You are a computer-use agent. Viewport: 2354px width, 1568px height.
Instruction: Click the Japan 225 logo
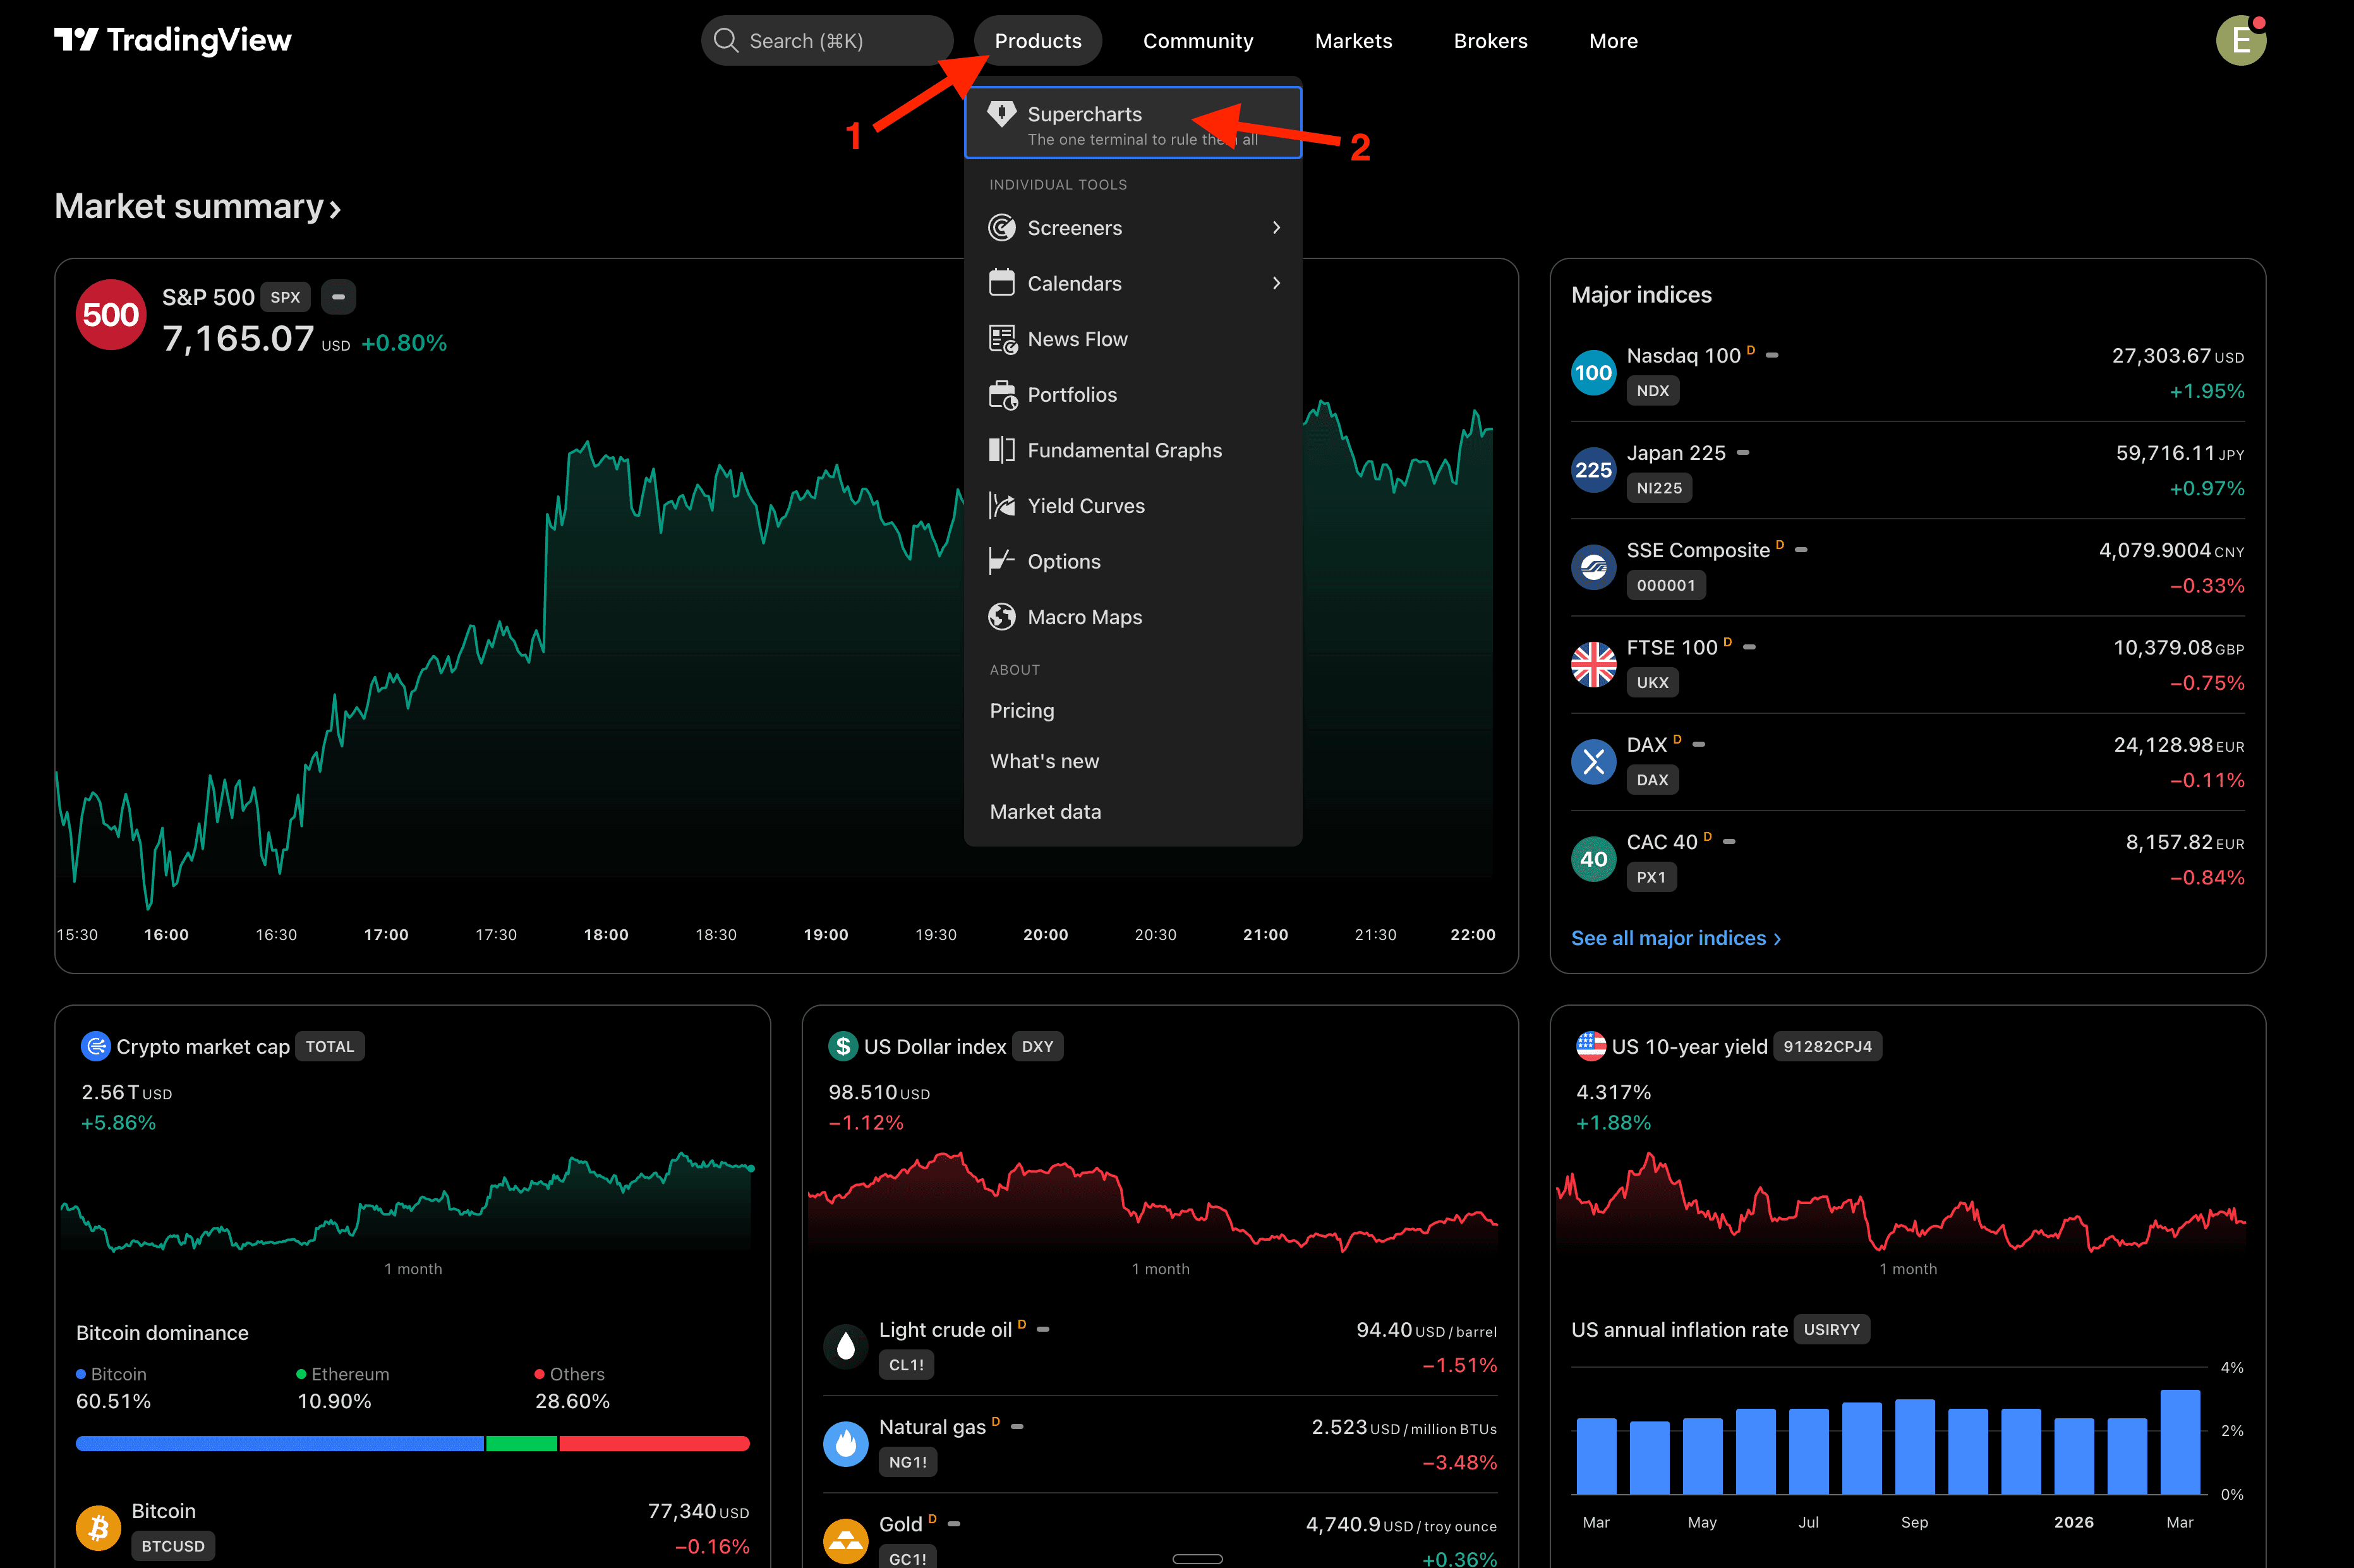tap(1593, 470)
